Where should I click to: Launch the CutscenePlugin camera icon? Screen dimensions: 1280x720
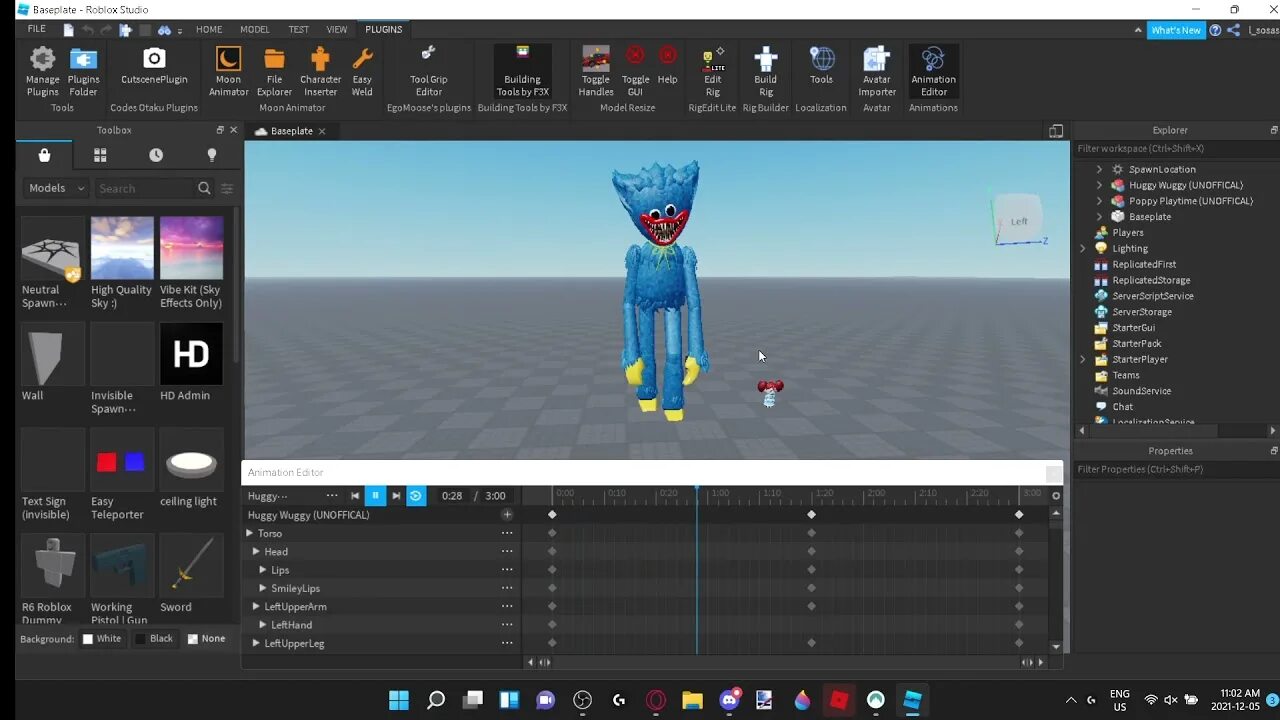pyautogui.click(x=153, y=66)
